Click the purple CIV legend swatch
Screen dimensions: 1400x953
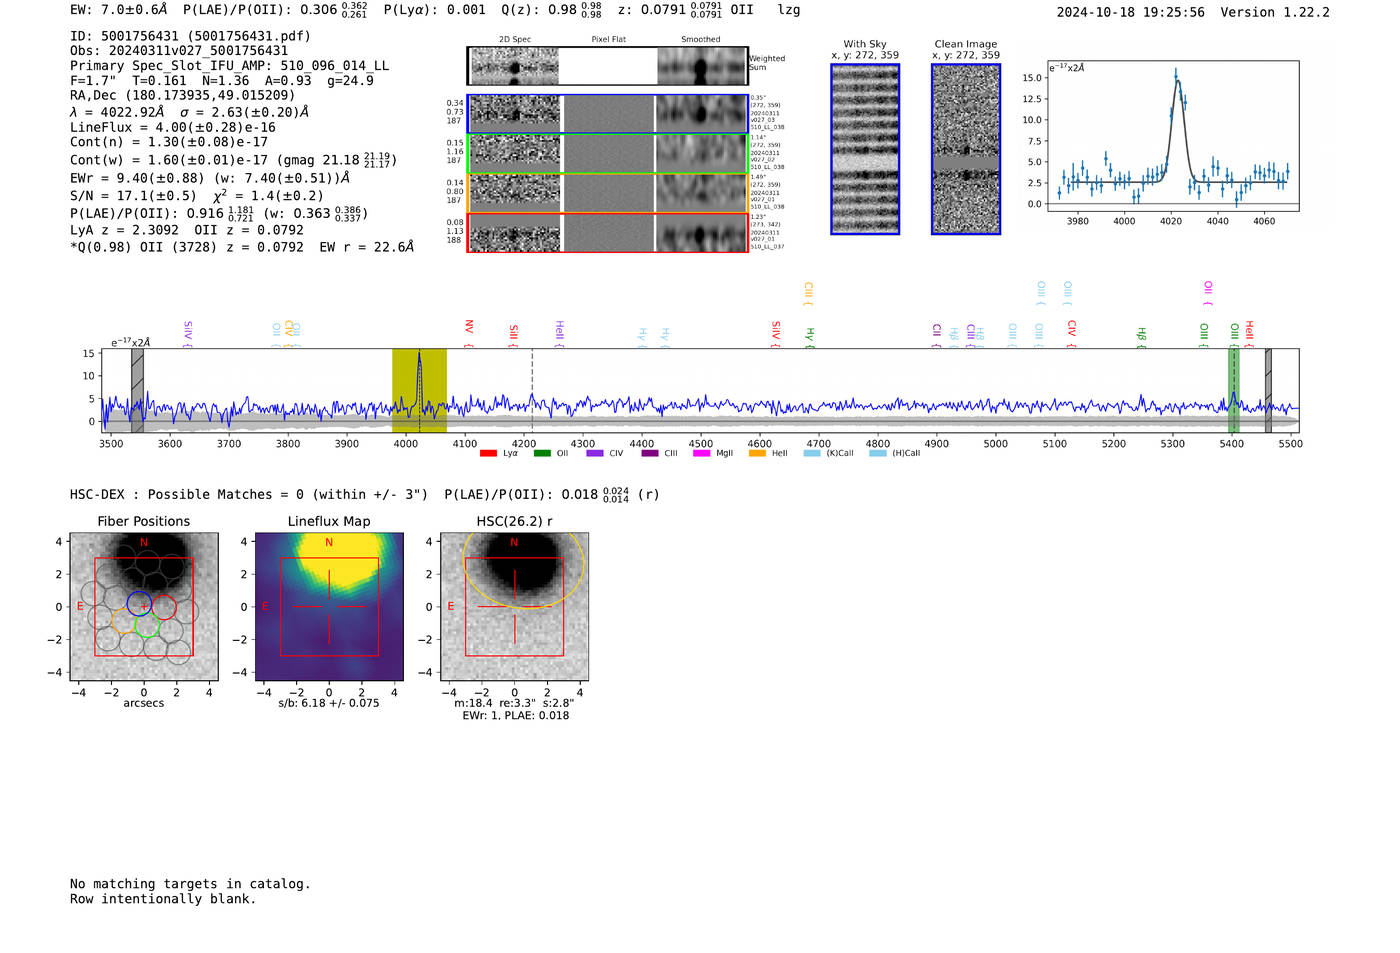point(595,454)
